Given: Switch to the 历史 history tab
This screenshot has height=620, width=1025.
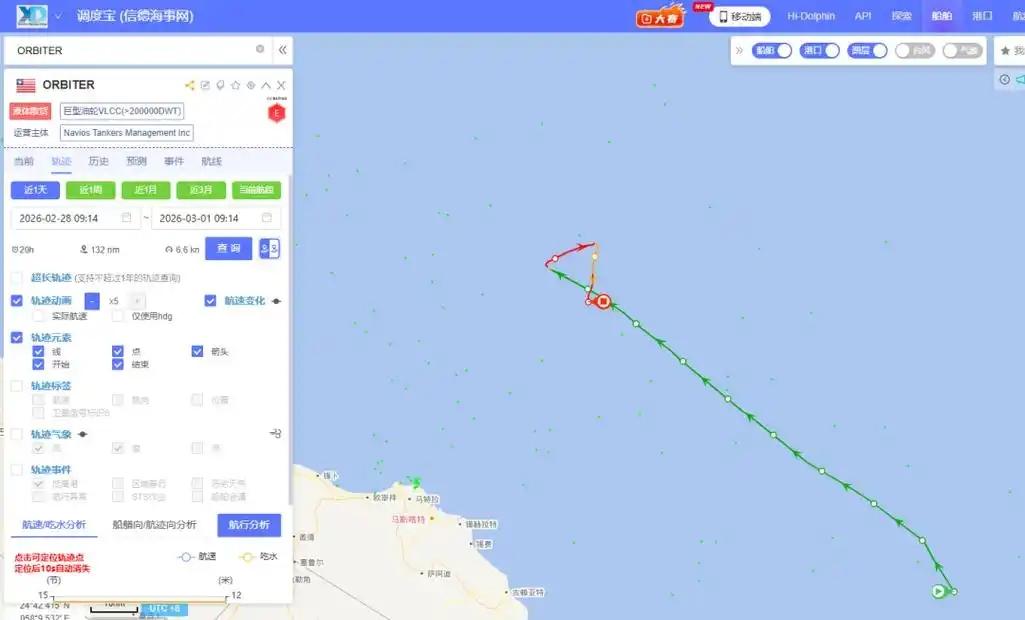Looking at the screenshot, I should pyautogui.click(x=99, y=162).
